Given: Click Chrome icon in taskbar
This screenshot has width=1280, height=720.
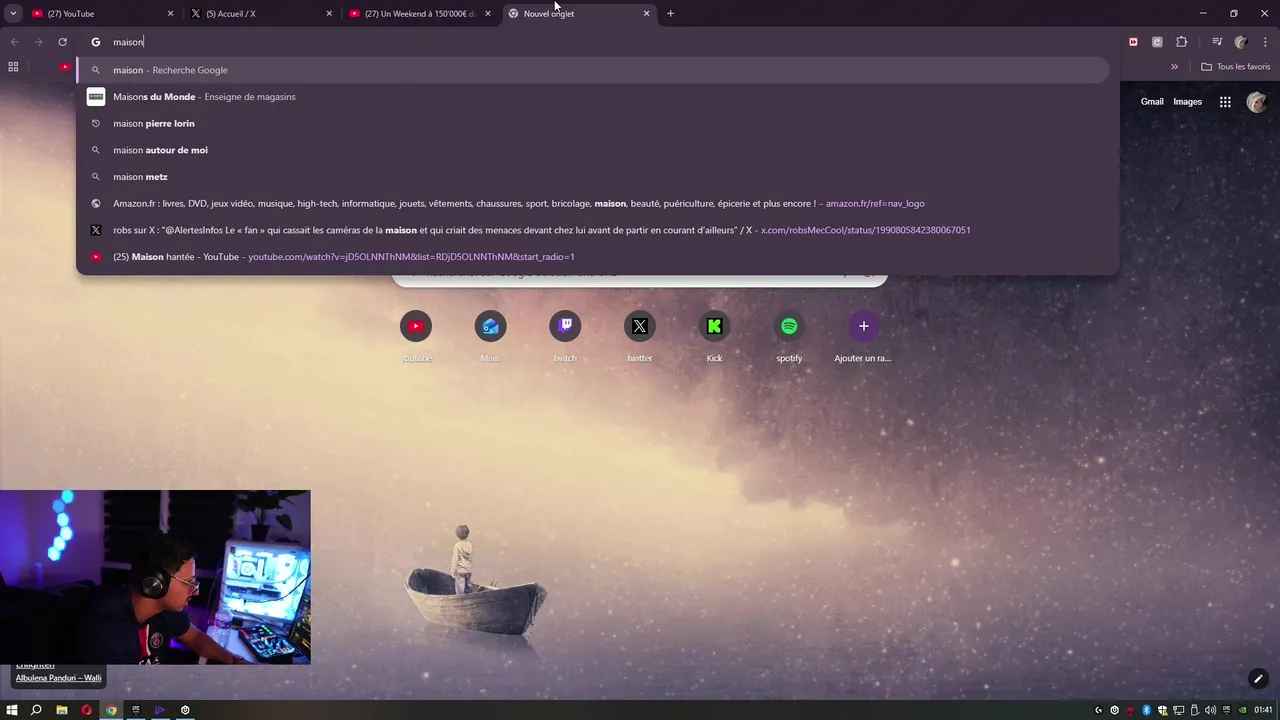Looking at the screenshot, I should 111,710.
